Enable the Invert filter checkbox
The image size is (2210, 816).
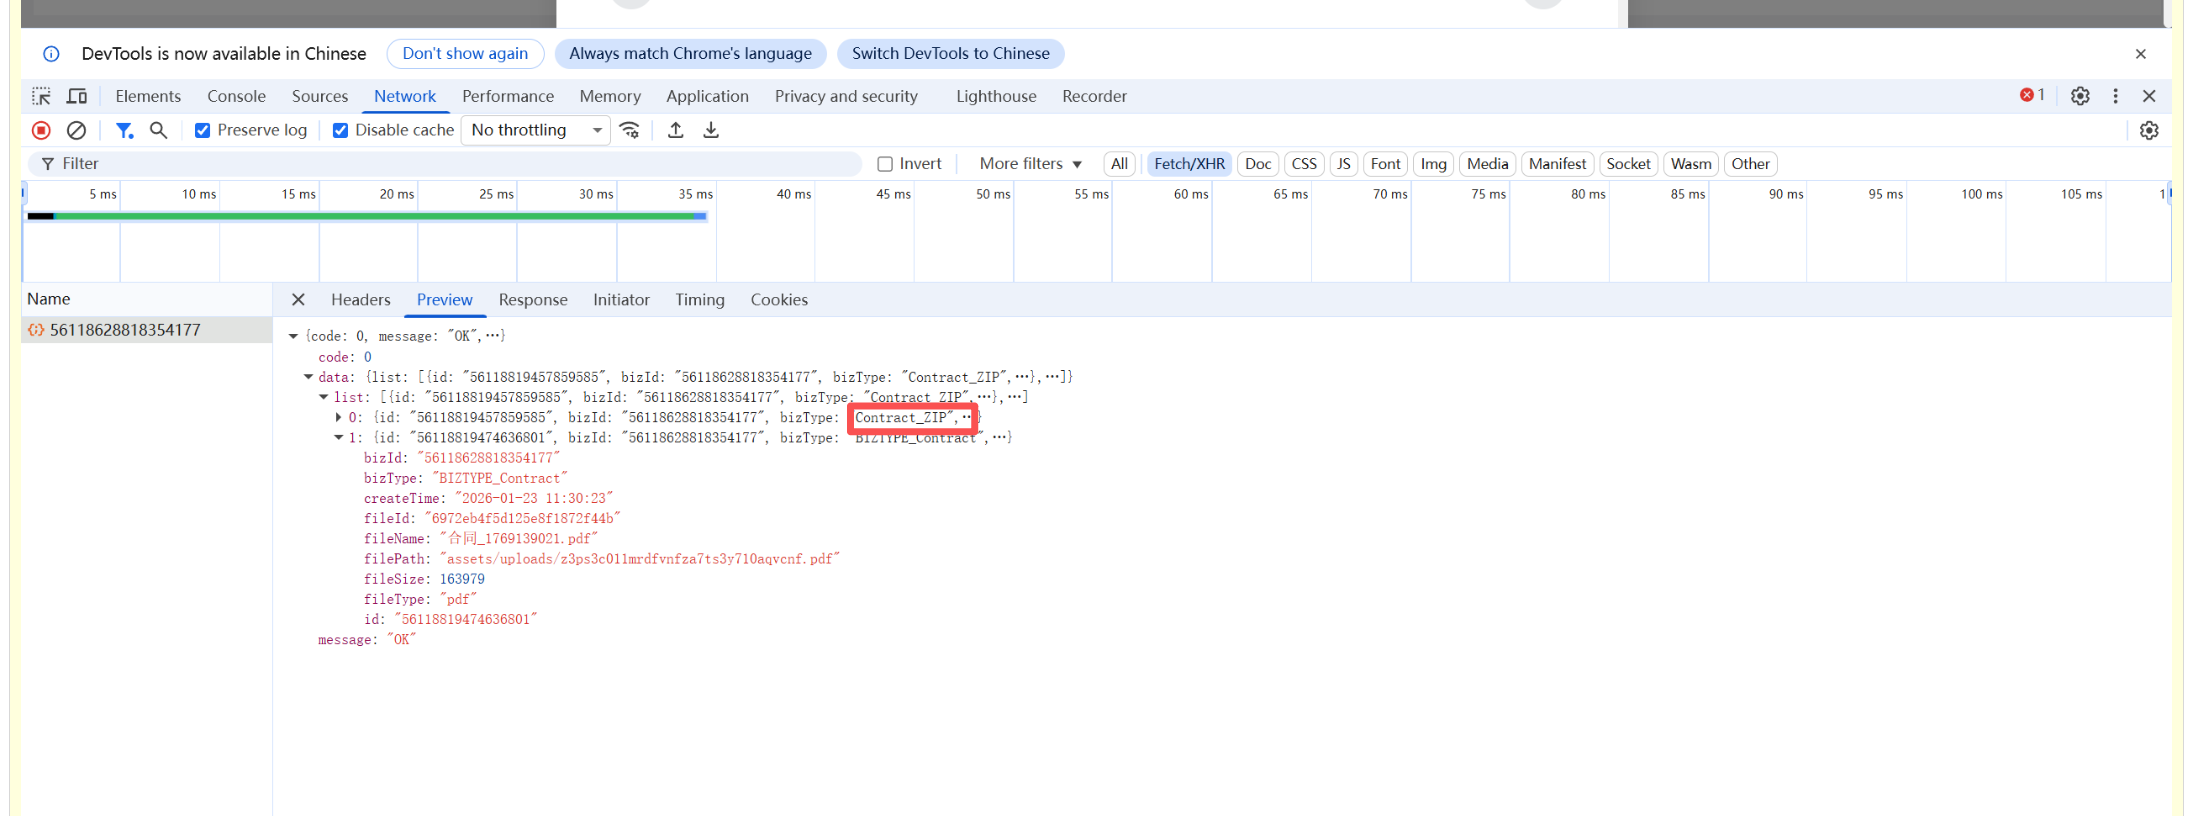885,164
